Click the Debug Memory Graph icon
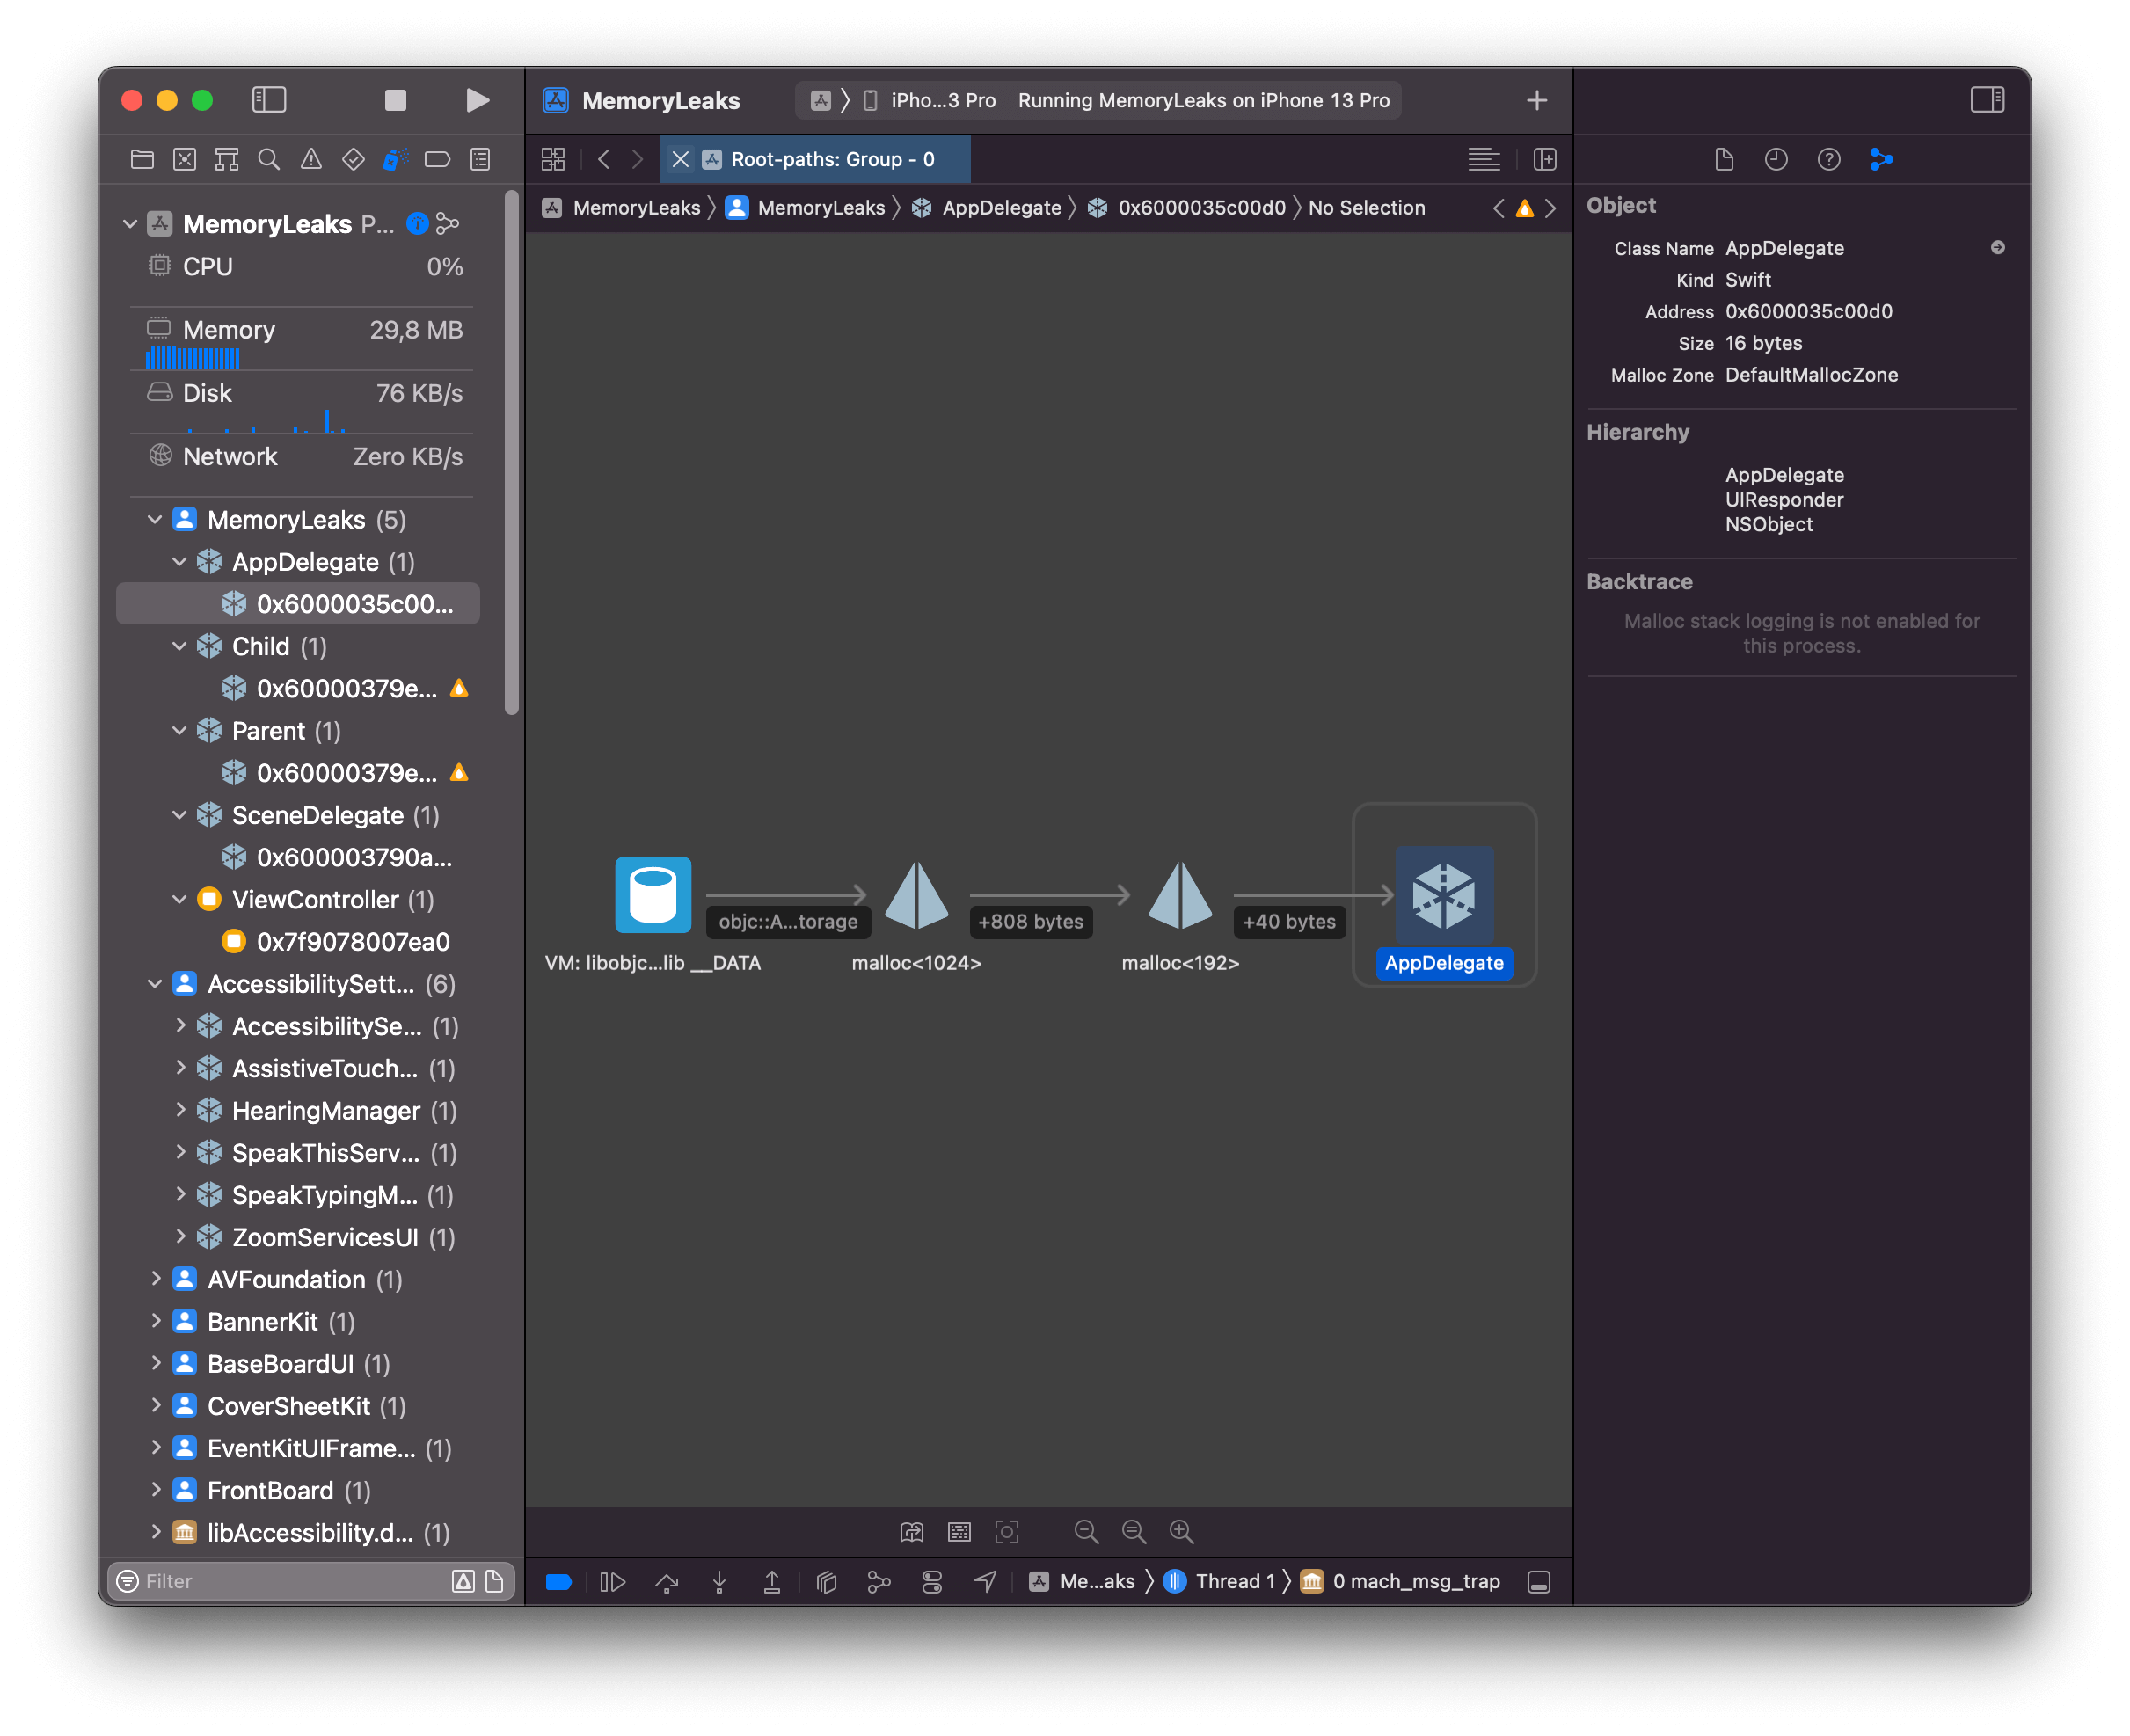Image resolution: width=2130 pixels, height=1736 pixels. coord(878,1581)
